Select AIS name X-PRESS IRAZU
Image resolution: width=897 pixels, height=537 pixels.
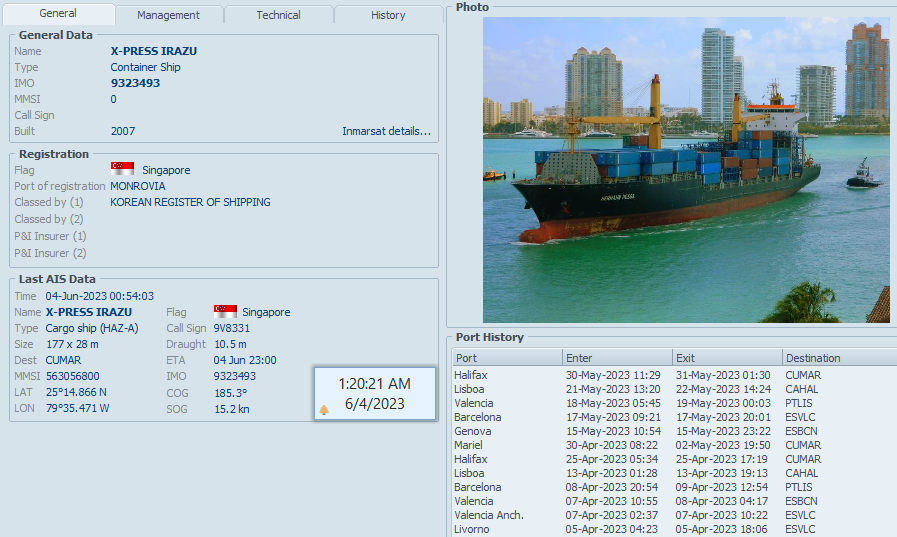89,312
